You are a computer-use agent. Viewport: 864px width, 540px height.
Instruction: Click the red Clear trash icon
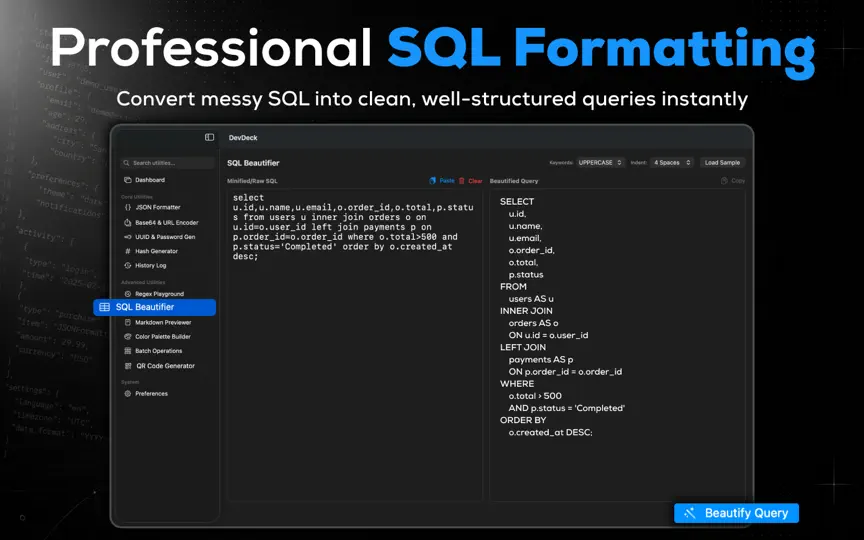(462, 181)
